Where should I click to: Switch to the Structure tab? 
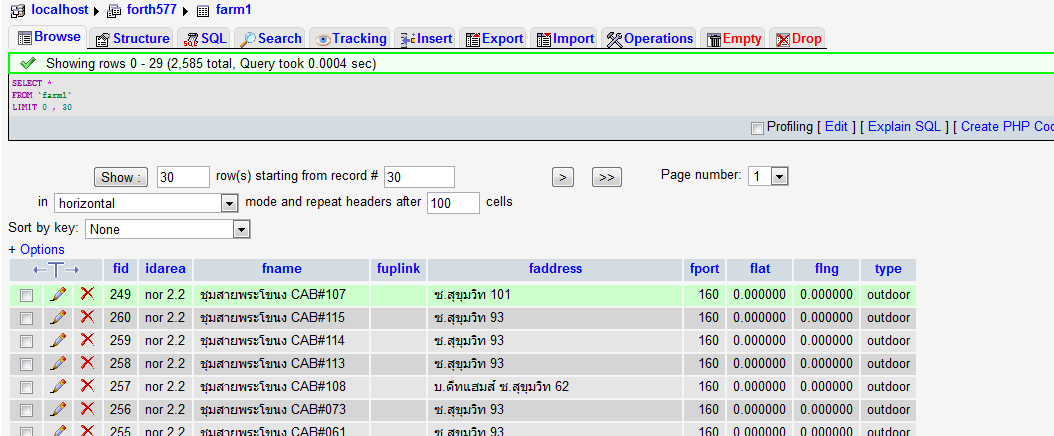tap(132, 39)
